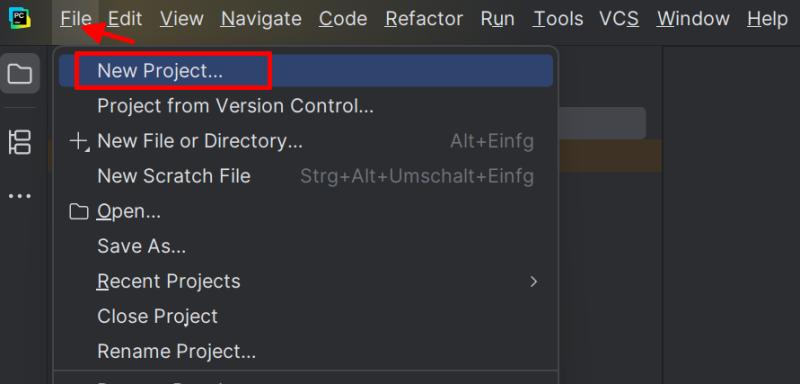Select New File or Directory... entry
Screen dimensions: 800x384
[306, 141]
